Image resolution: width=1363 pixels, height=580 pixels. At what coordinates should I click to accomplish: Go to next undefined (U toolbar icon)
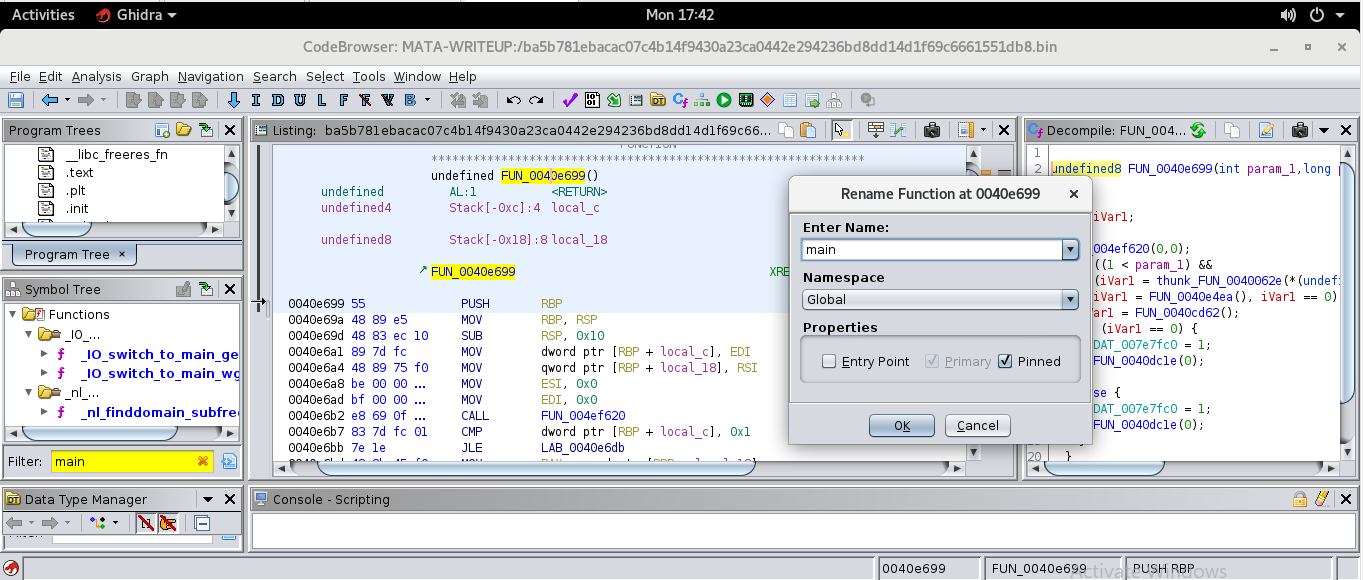click(299, 100)
